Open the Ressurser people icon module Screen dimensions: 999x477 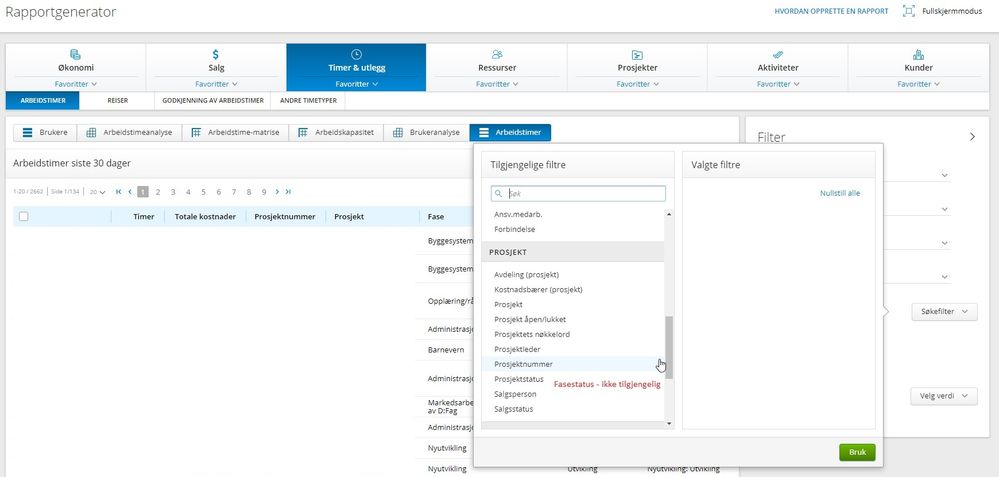(497, 61)
